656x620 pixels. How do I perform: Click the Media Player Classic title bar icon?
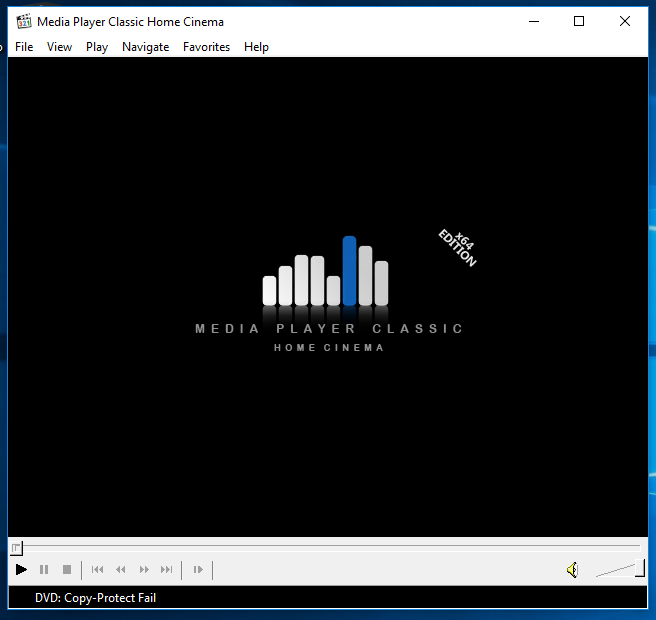point(24,21)
